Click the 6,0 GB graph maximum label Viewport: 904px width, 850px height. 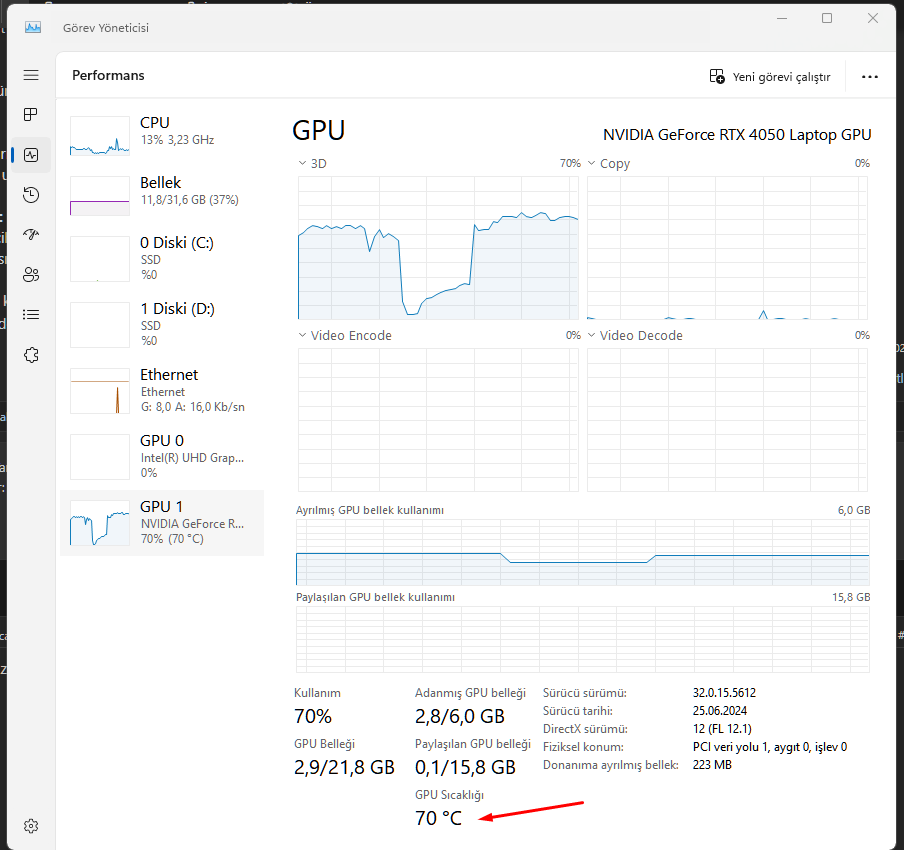854,510
